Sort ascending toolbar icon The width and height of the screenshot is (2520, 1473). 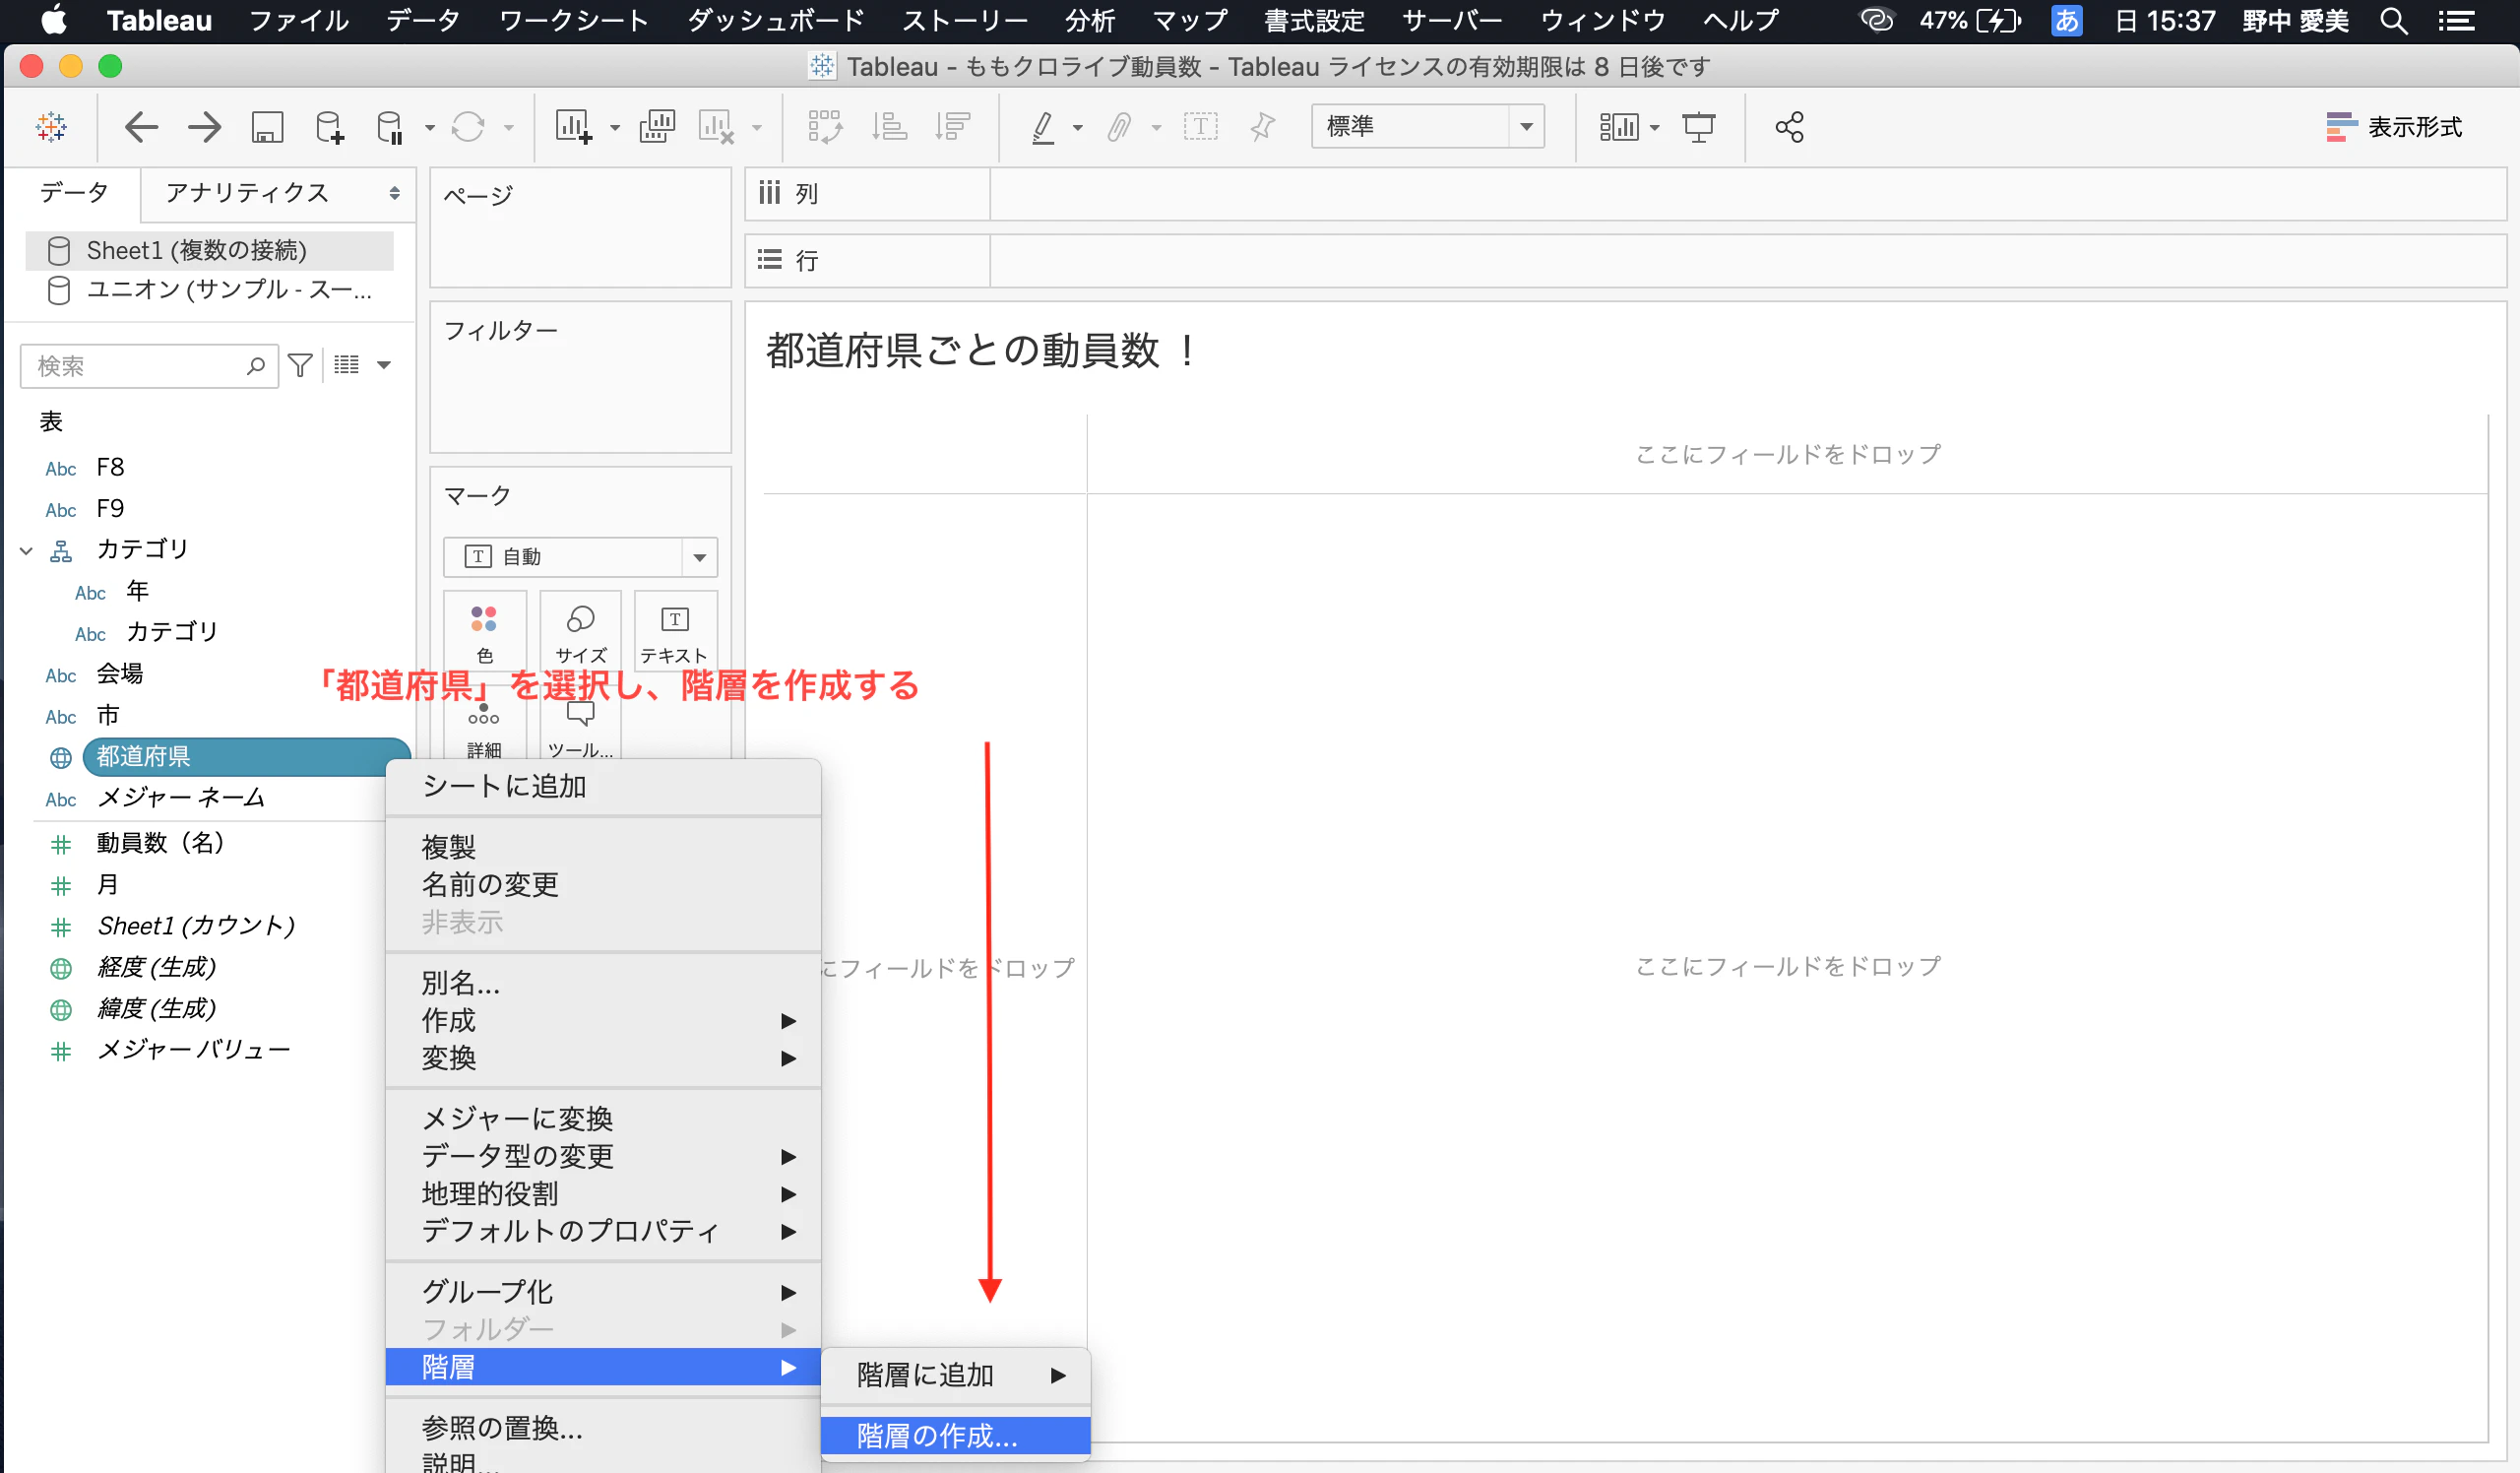(889, 127)
